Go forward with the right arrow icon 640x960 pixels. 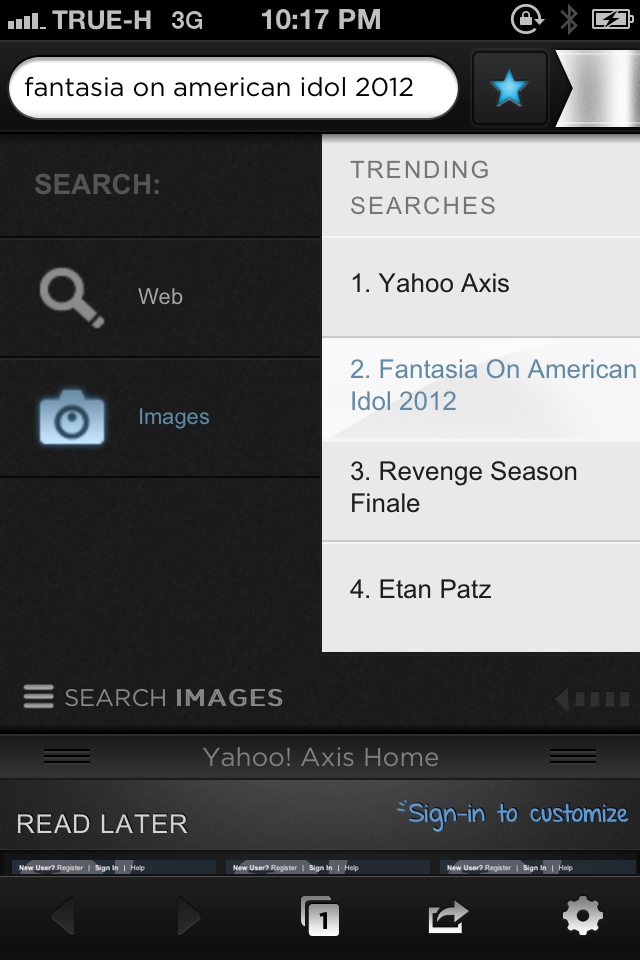[189, 916]
